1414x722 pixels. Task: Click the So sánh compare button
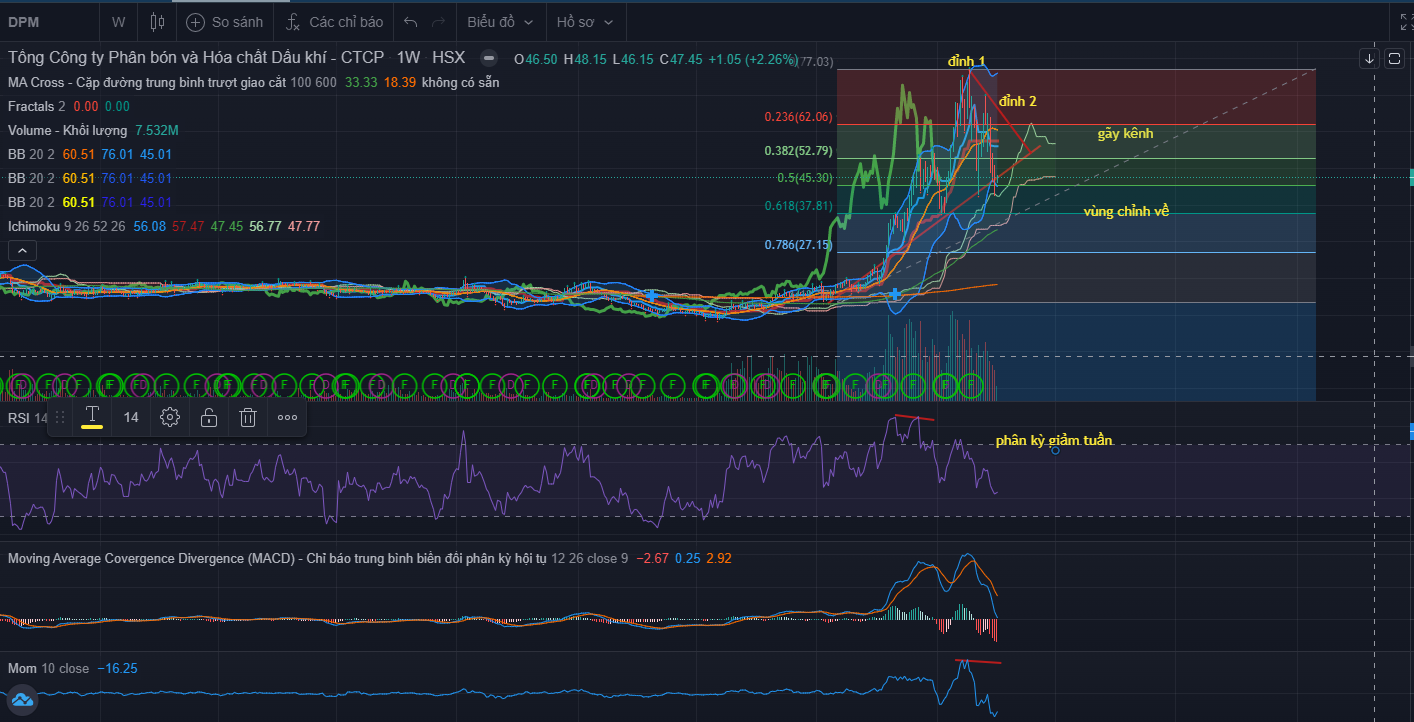point(224,21)
